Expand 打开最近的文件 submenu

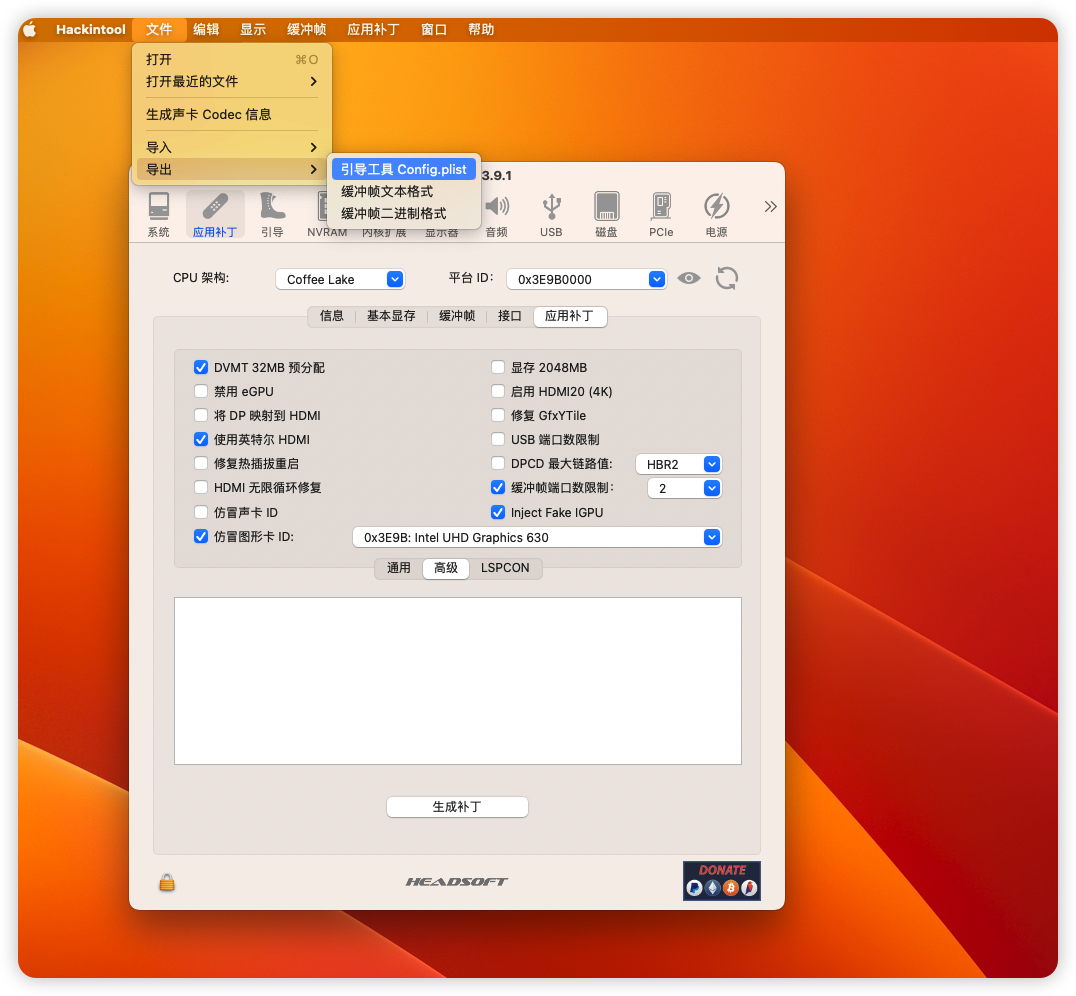231,82
